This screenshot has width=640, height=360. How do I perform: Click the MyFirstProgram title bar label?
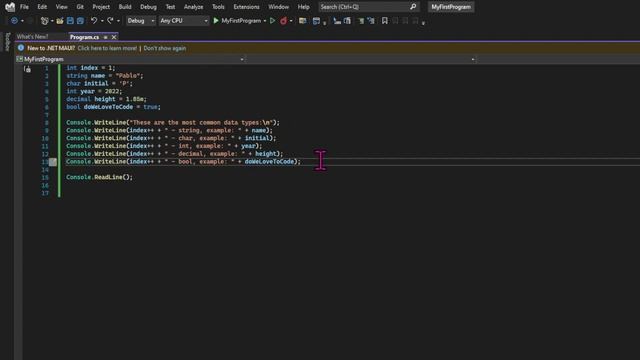click(x=451, y=7)
